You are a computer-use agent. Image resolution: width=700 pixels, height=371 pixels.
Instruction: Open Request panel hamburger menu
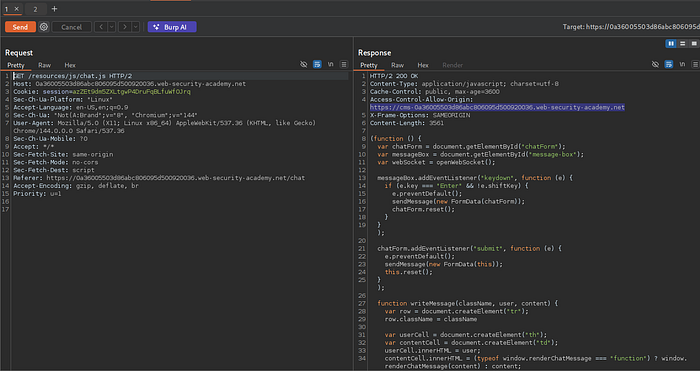[x=344, y=64]
